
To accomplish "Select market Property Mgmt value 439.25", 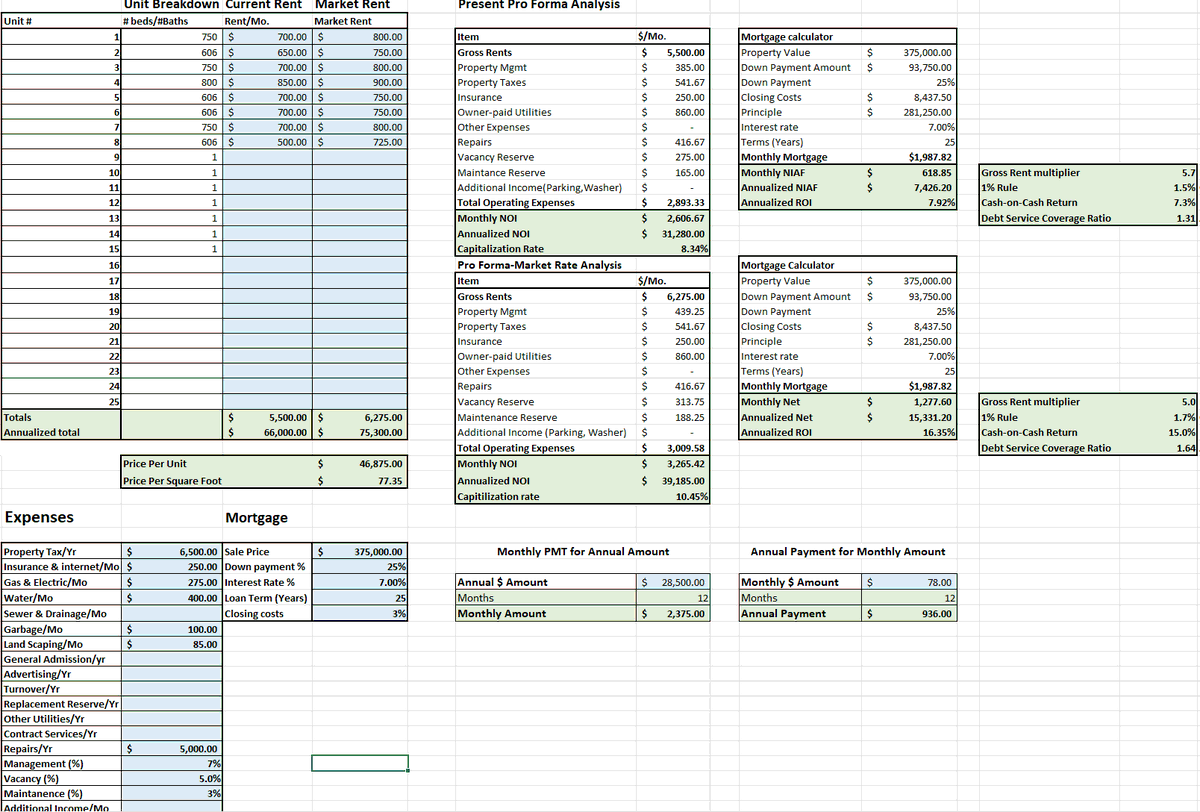I will (675, 311).
